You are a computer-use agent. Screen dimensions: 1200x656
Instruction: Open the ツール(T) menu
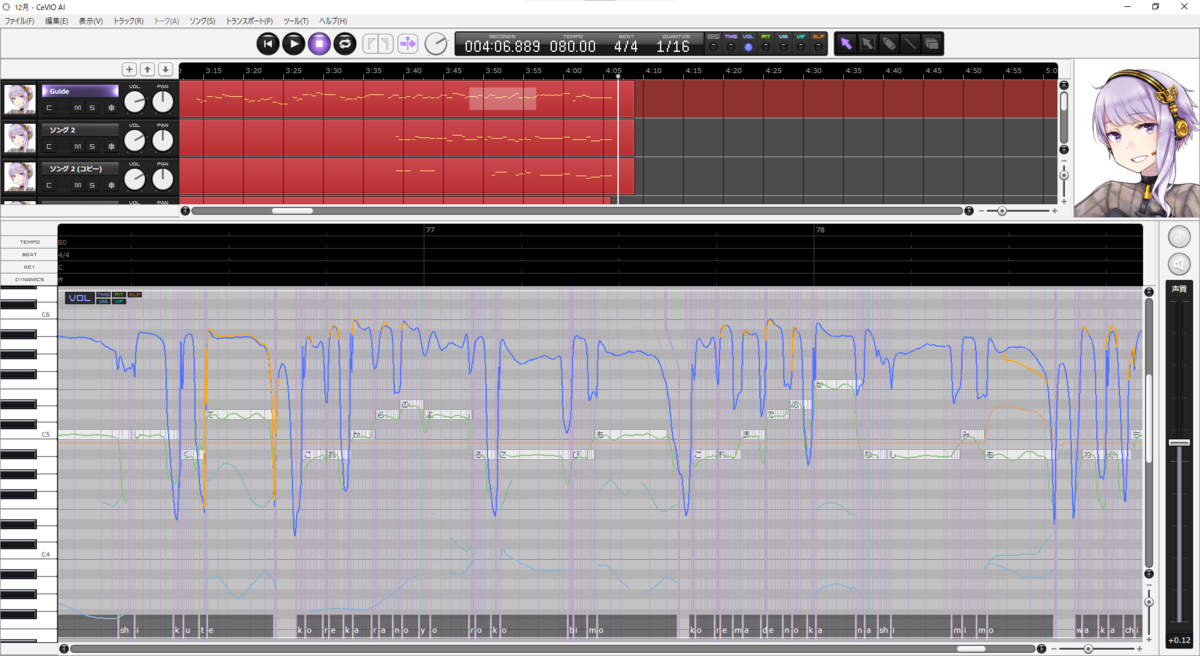click(x=296, y=21)
